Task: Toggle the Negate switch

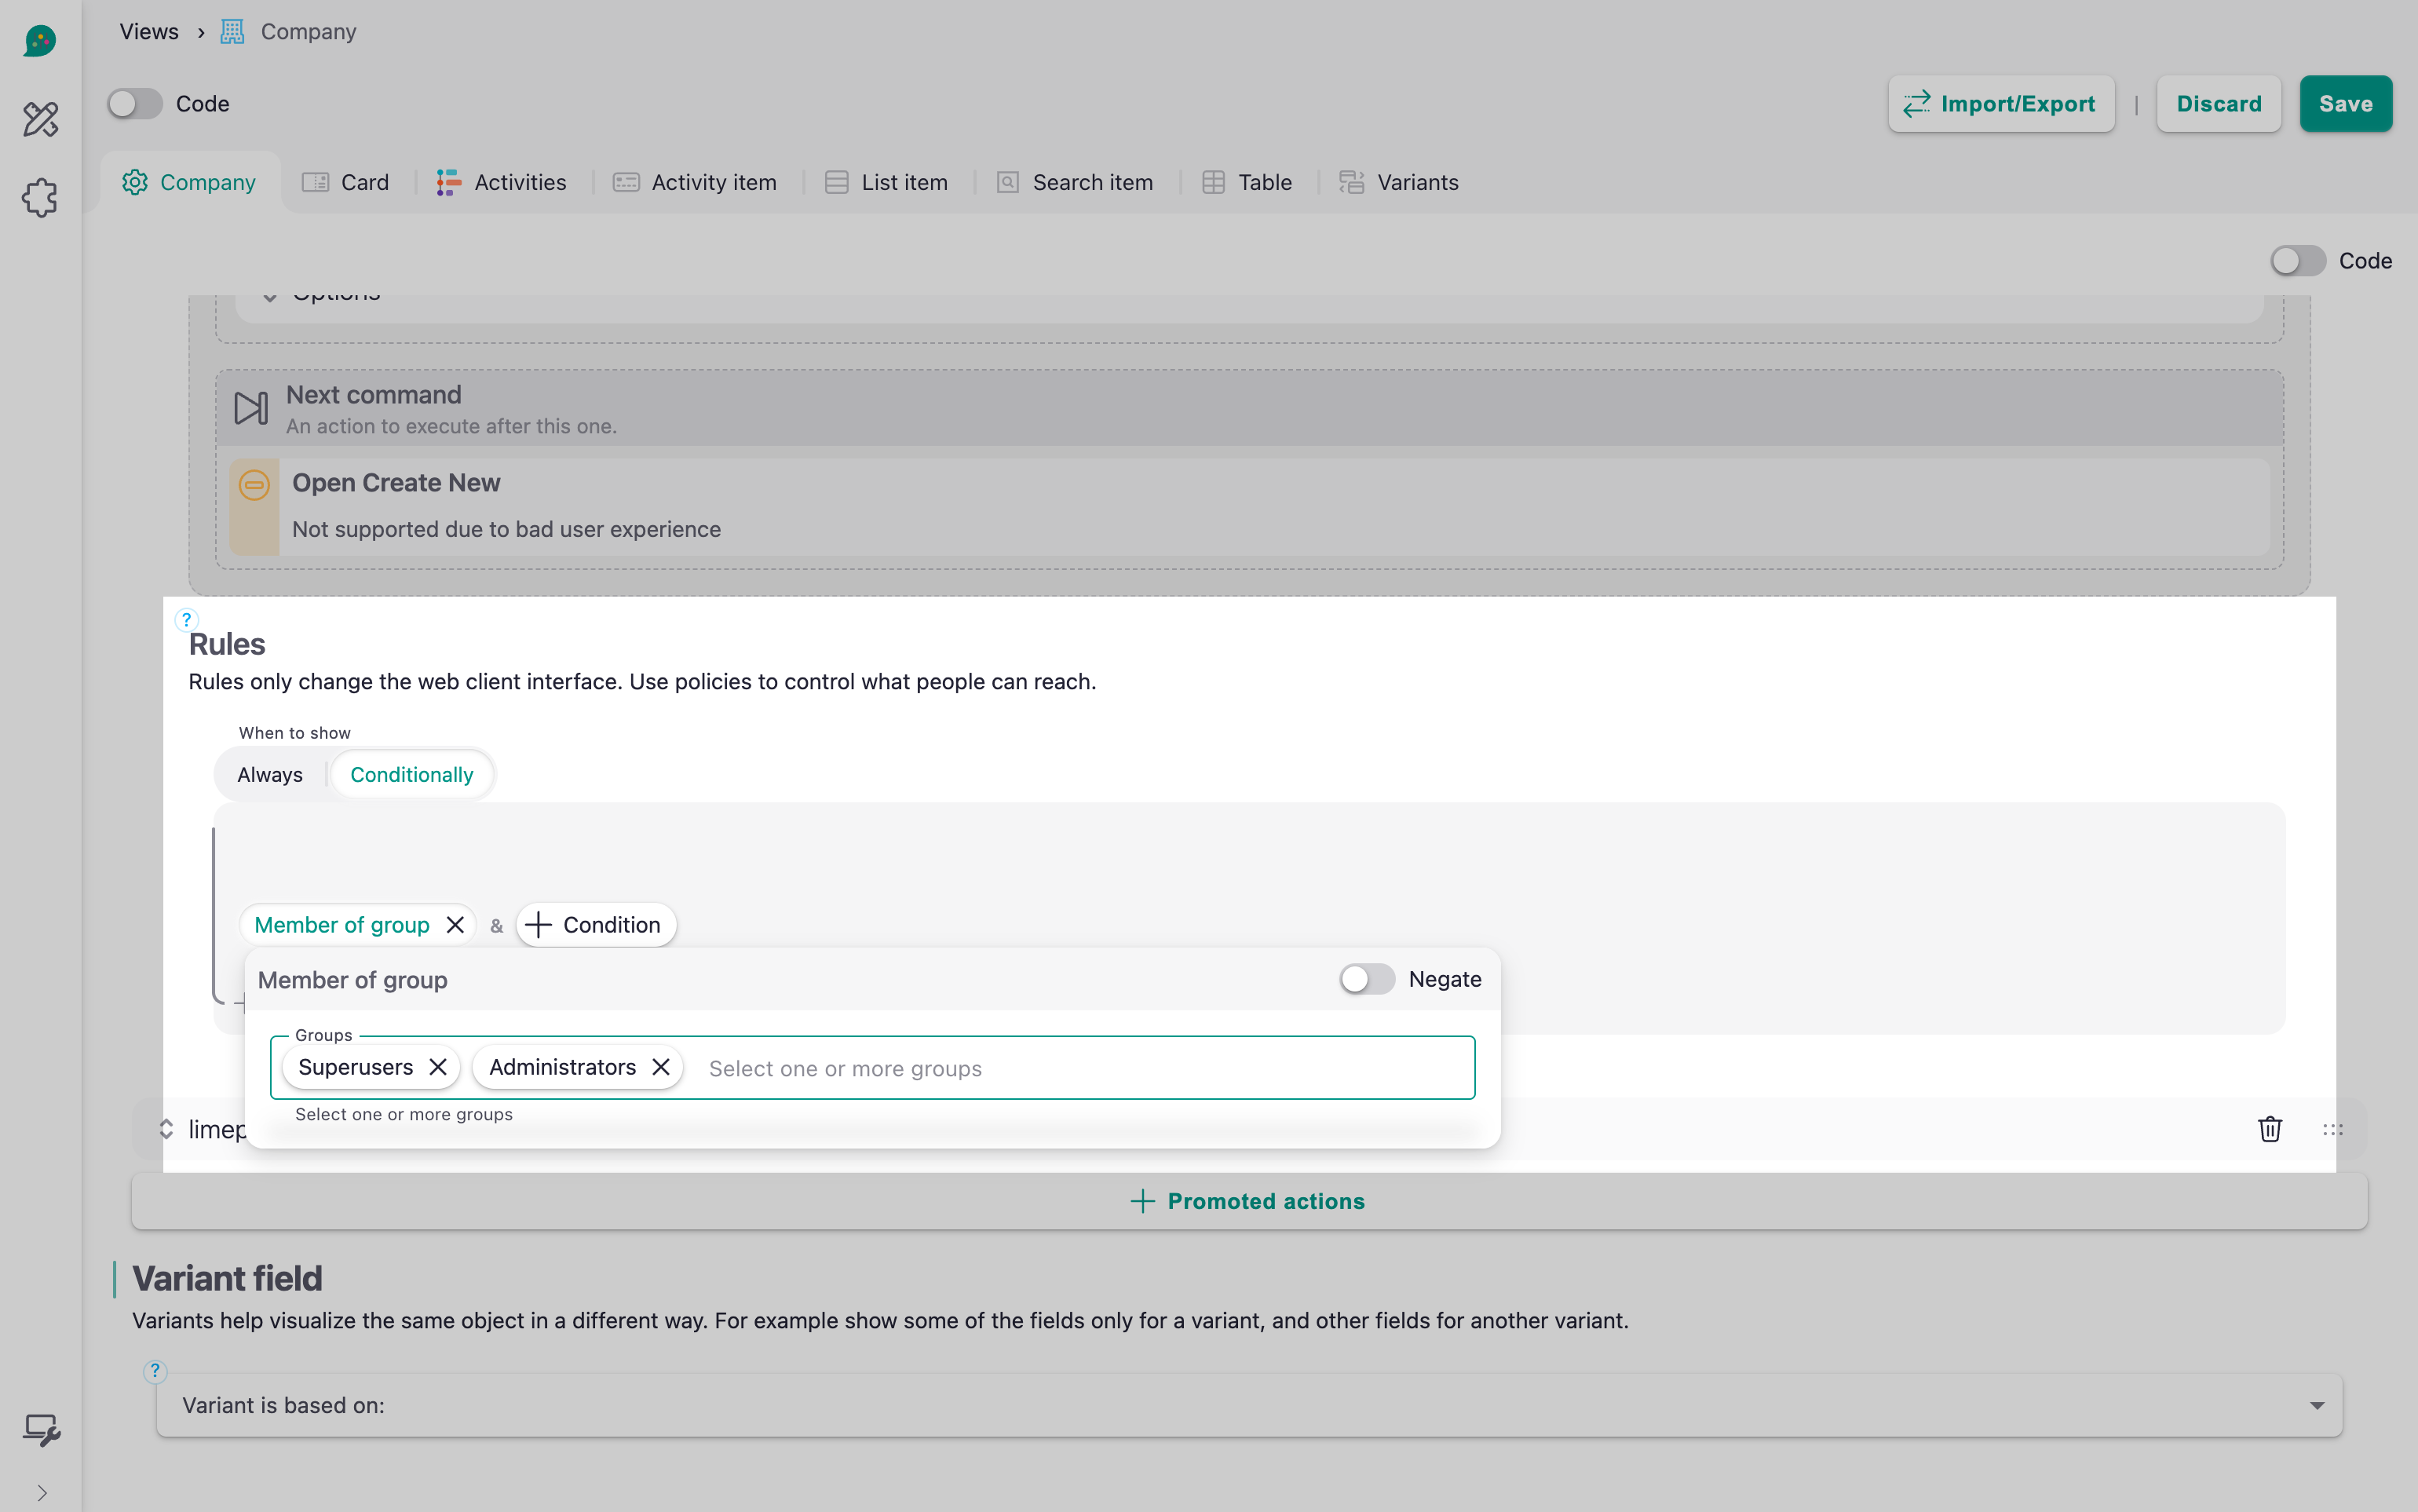Action: (1367, 979)
